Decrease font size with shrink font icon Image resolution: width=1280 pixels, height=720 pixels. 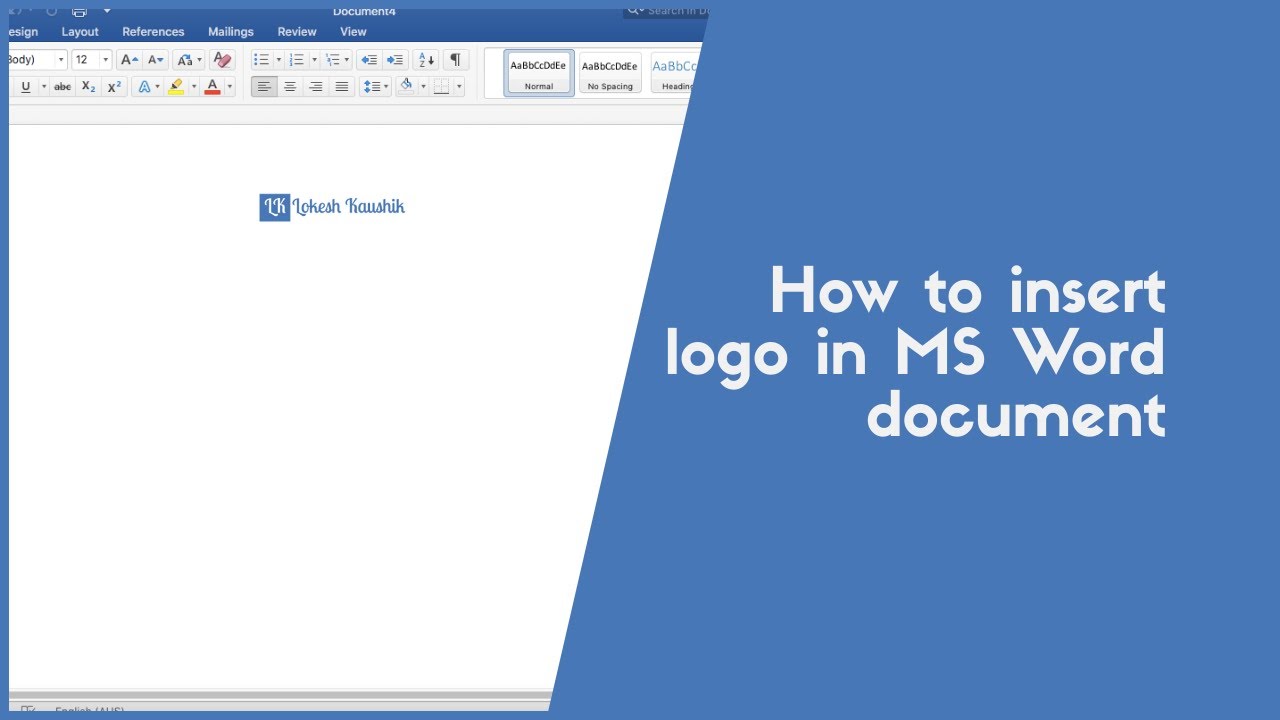155,60
